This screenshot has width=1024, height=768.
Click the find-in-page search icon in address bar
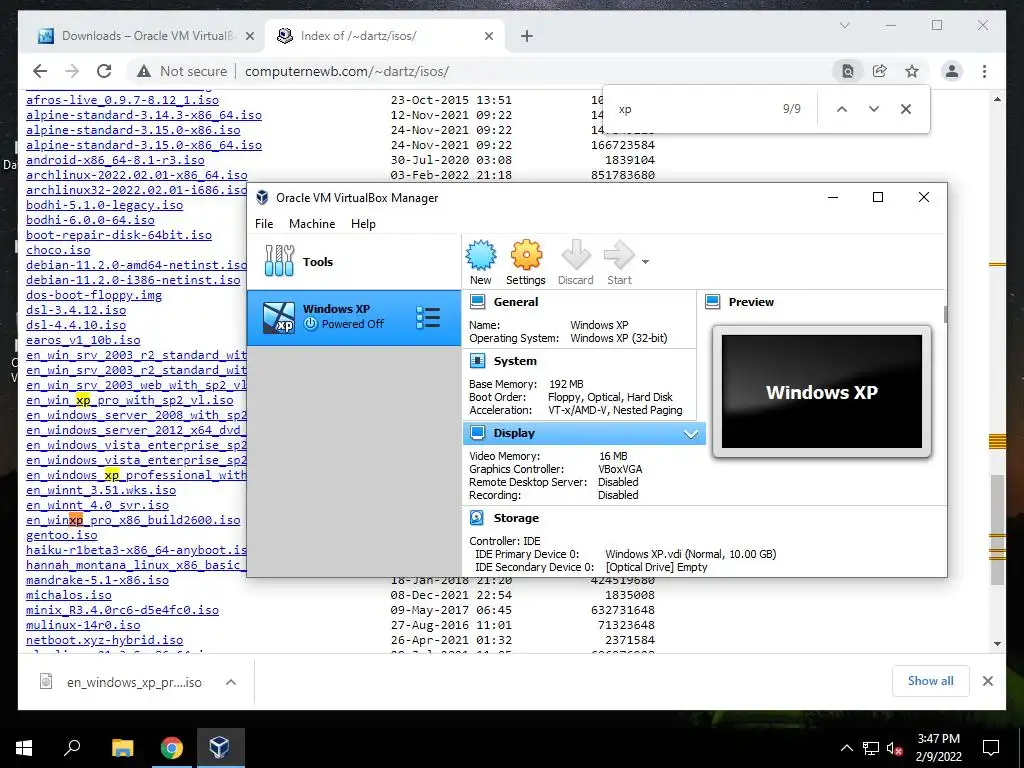click(847, 71)
